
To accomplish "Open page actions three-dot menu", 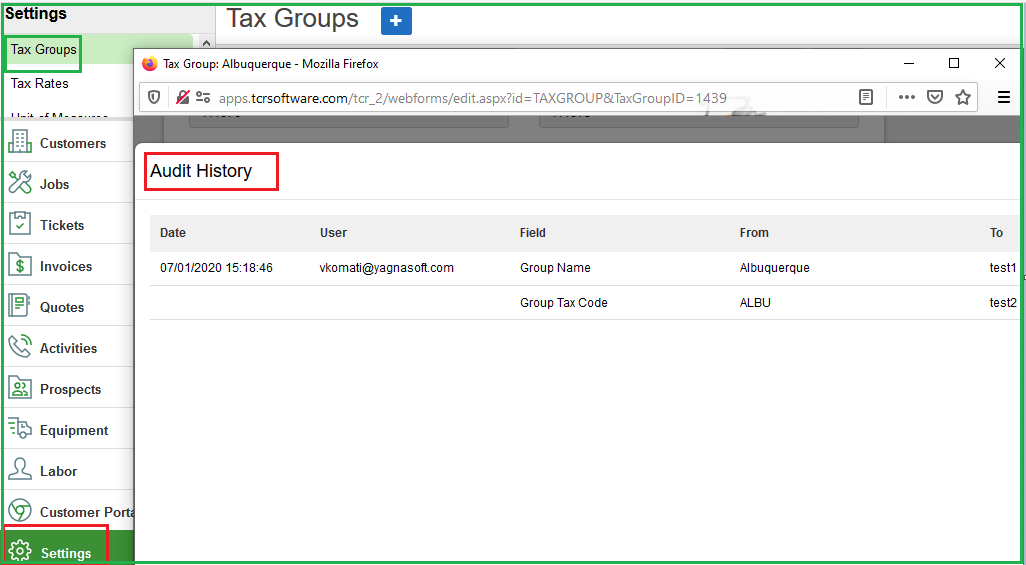I will coord(906,98).
